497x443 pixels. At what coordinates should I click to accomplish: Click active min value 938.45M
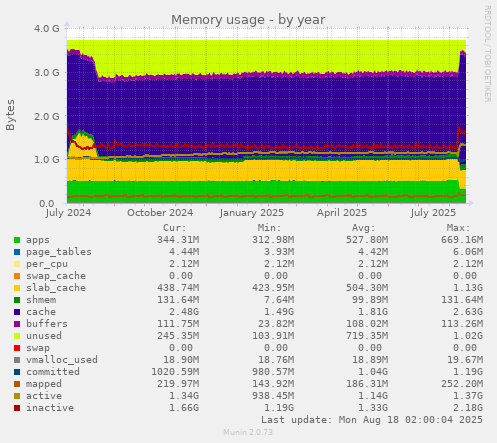click(273, 396)
